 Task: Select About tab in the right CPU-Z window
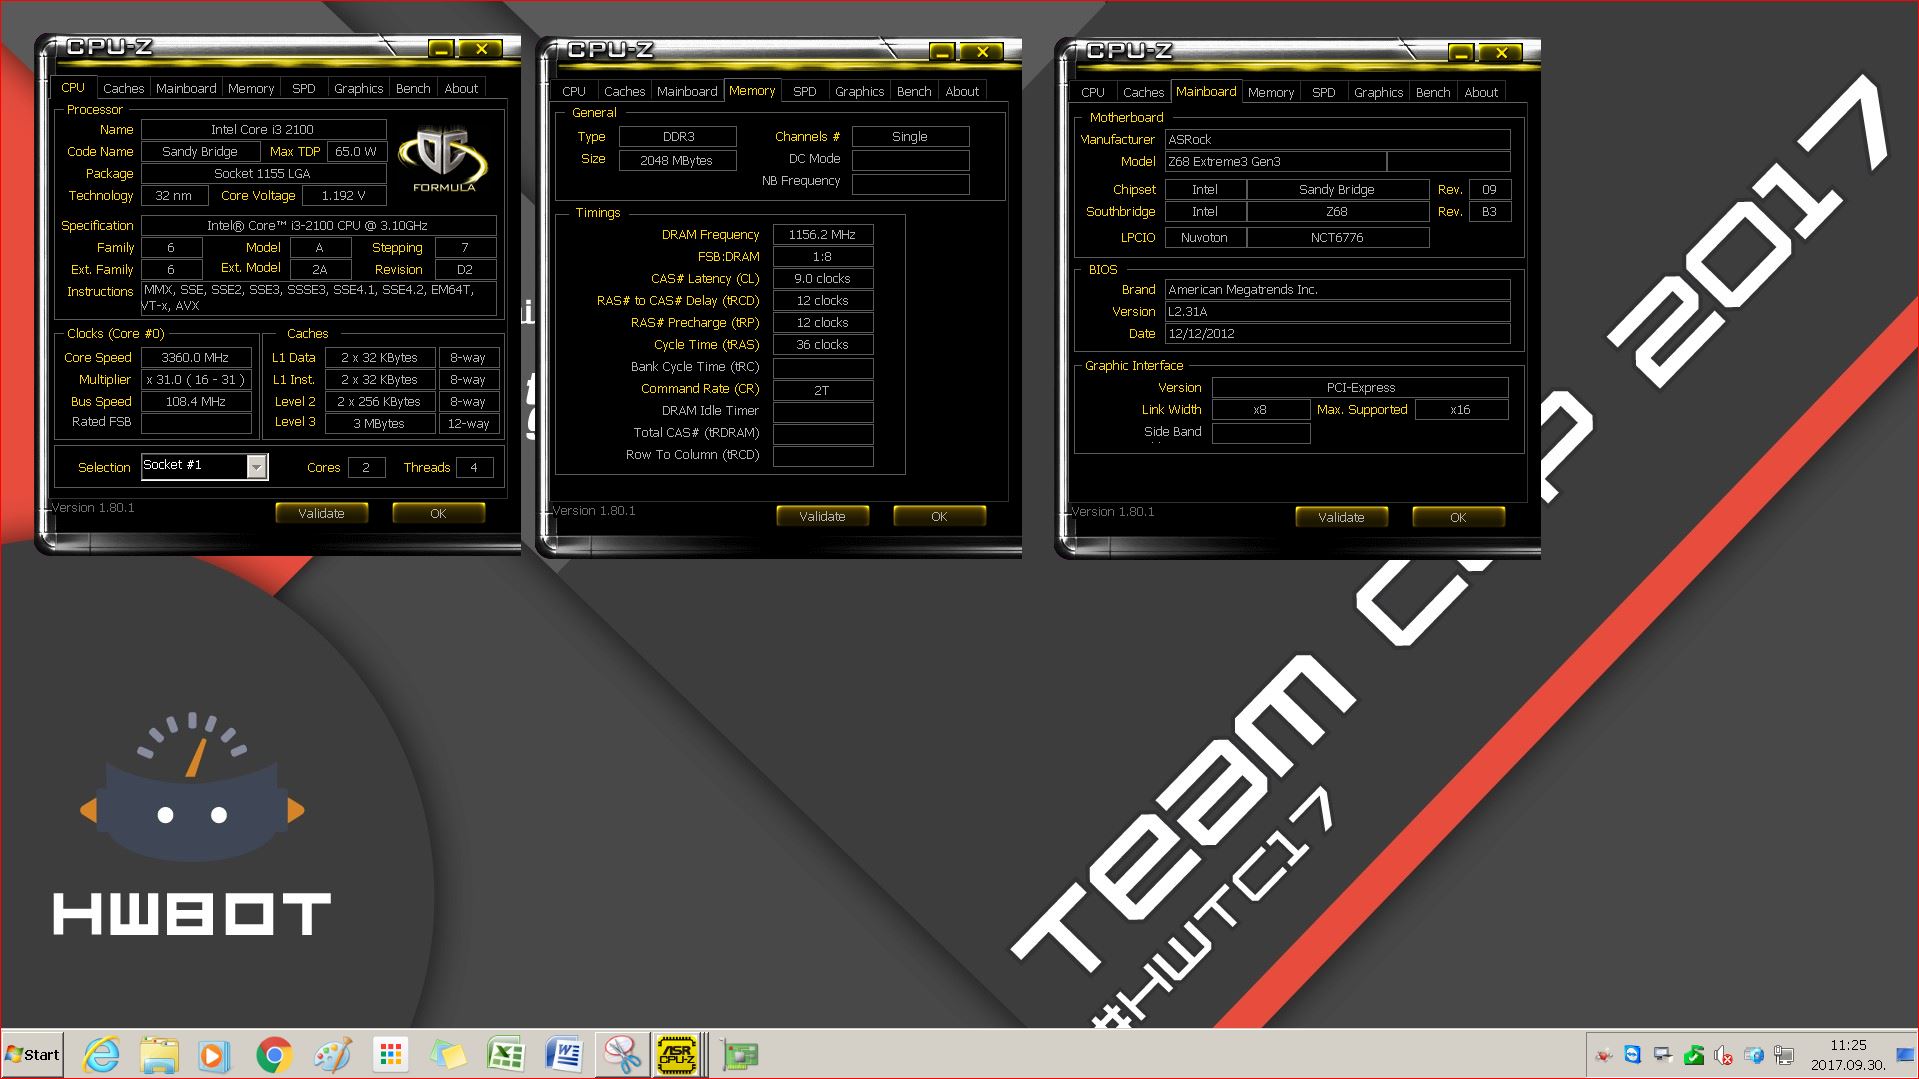coord(1481,92)
